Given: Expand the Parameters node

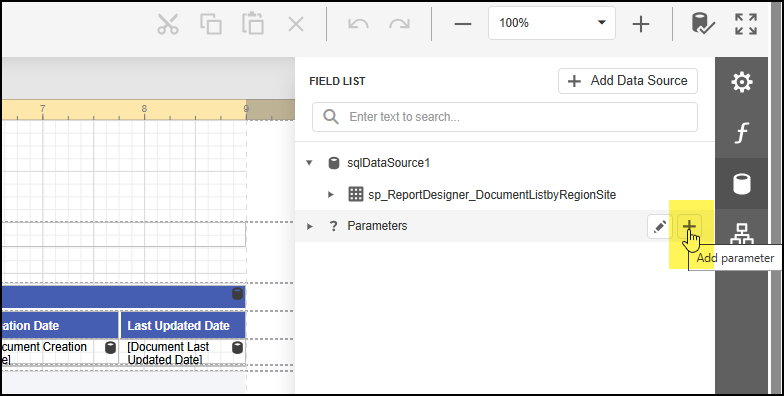Looking at the screenshot, I should pyautogui.click(x=310, y=226).
